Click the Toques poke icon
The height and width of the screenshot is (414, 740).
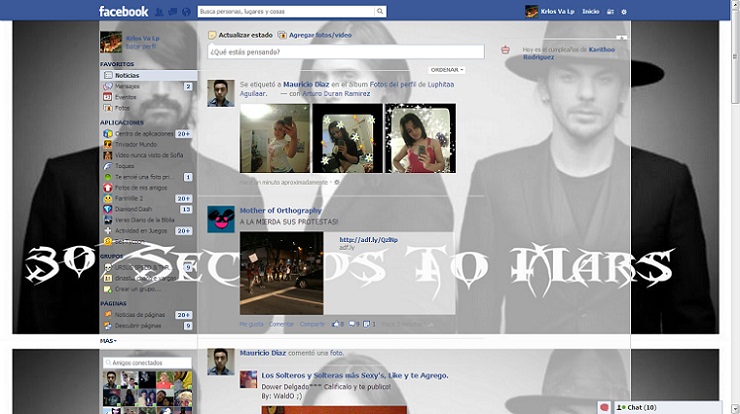108,166
